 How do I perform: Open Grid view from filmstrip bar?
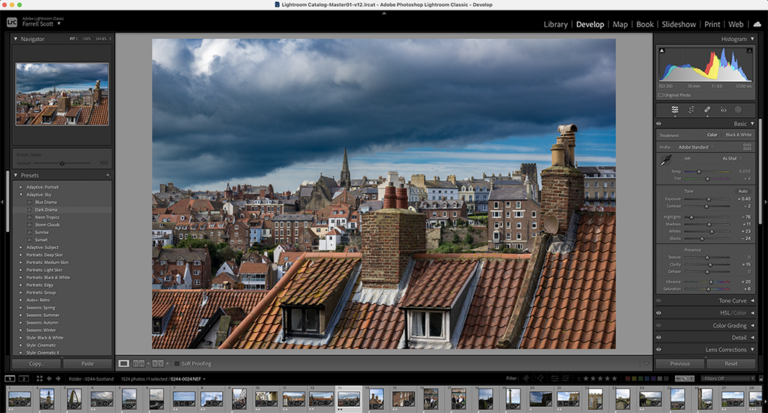coord(39,379)
